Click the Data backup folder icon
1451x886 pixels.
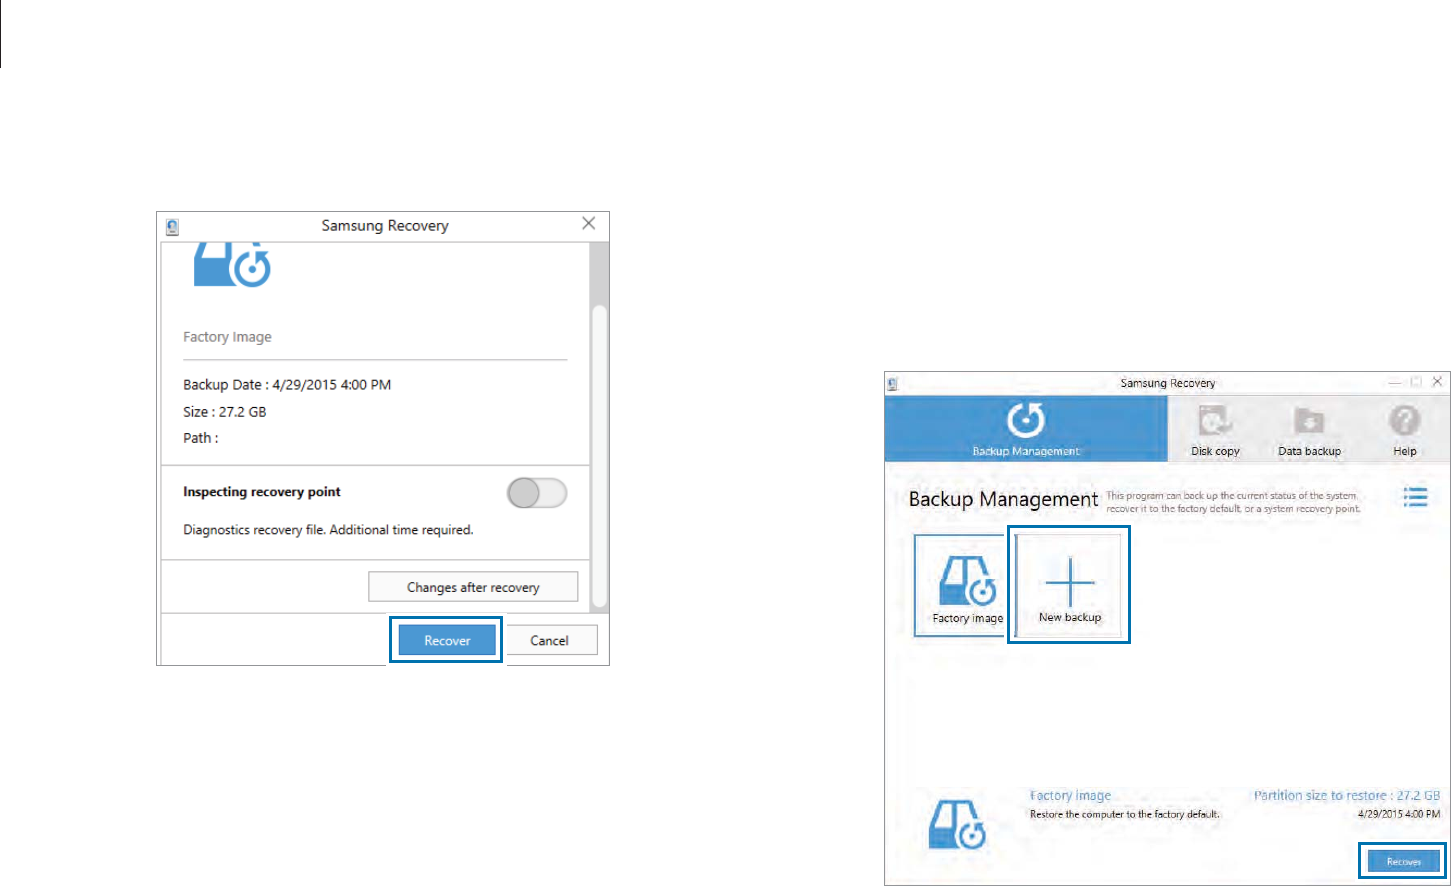click(x=1309, y=421)
